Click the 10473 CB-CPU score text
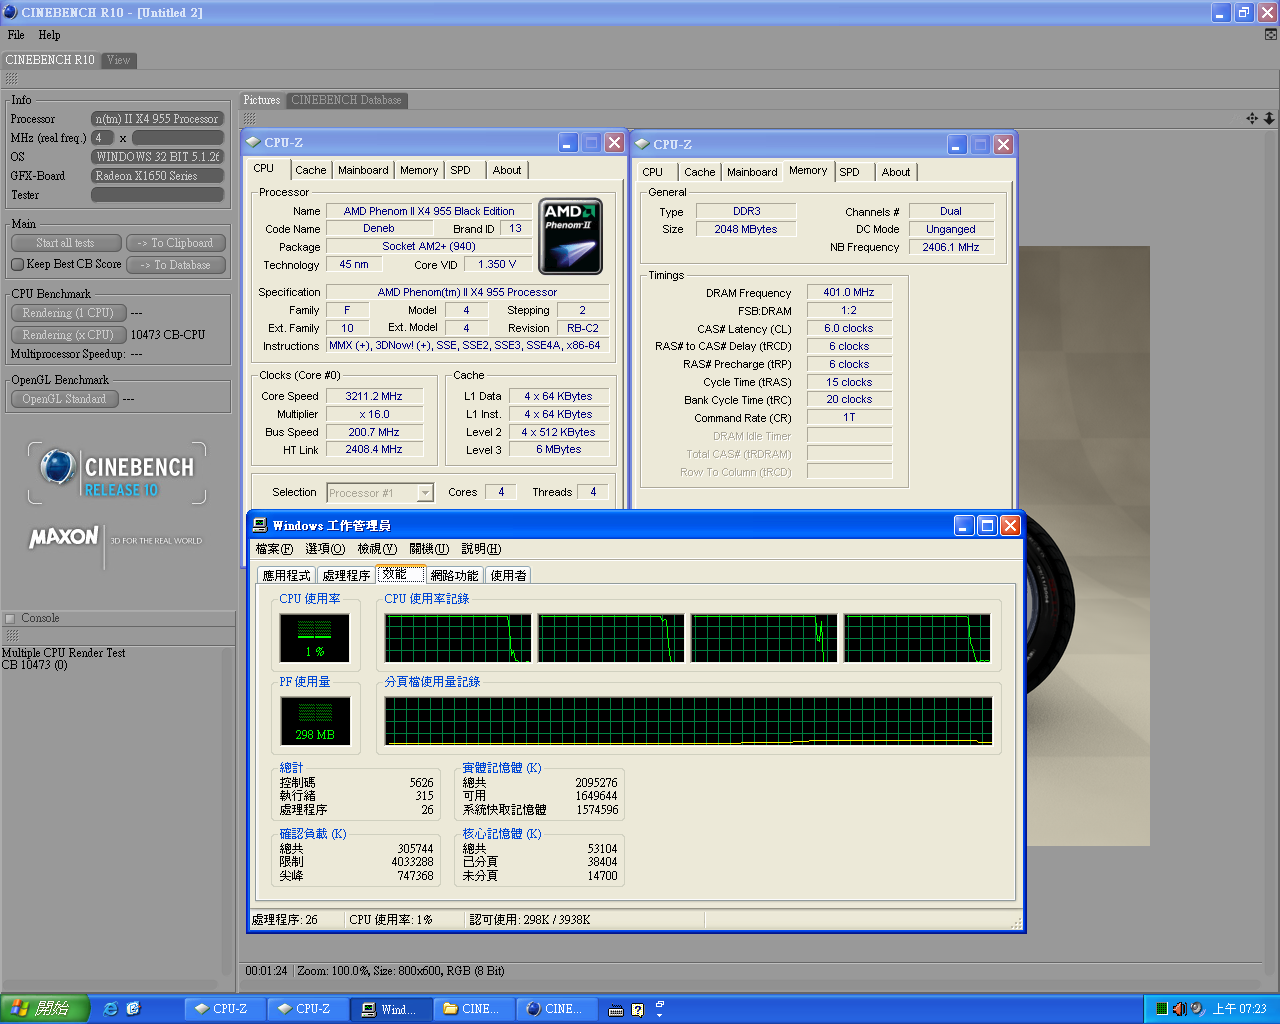 pyautogui.click(x=168, y=335)
